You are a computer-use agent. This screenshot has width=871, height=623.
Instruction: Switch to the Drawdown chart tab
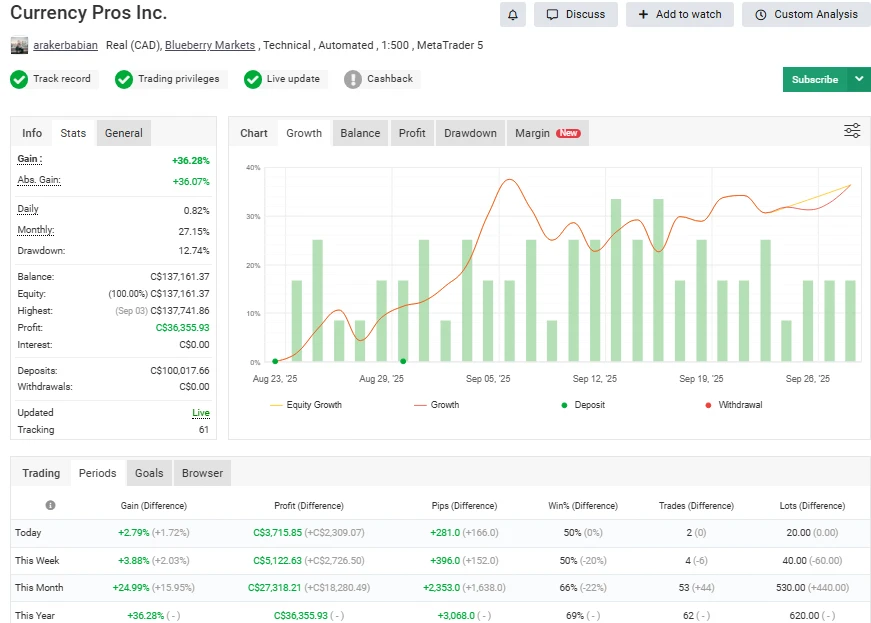[x=470, y=133]
